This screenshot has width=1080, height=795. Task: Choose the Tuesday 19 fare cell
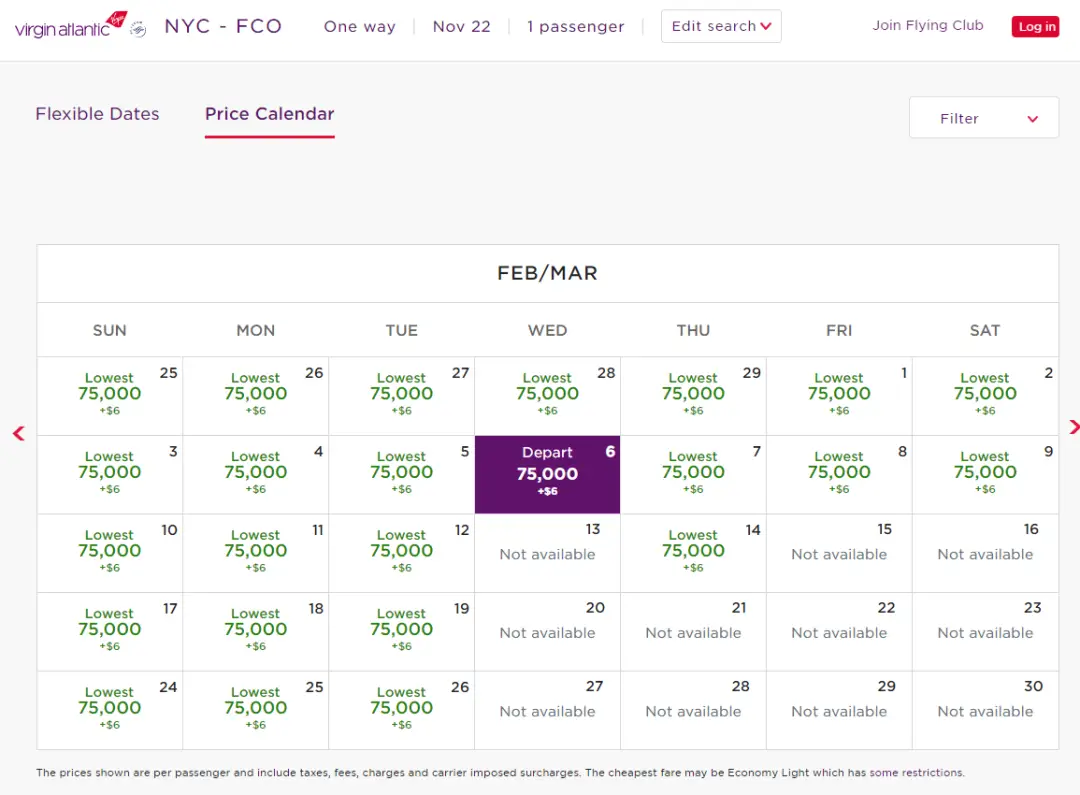tap(401, 631)
